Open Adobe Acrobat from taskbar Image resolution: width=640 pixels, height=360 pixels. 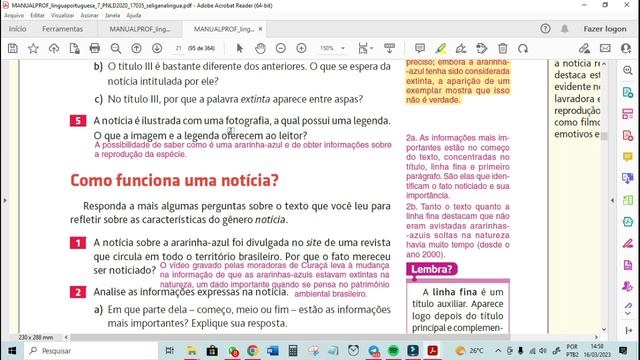point(433,351)
